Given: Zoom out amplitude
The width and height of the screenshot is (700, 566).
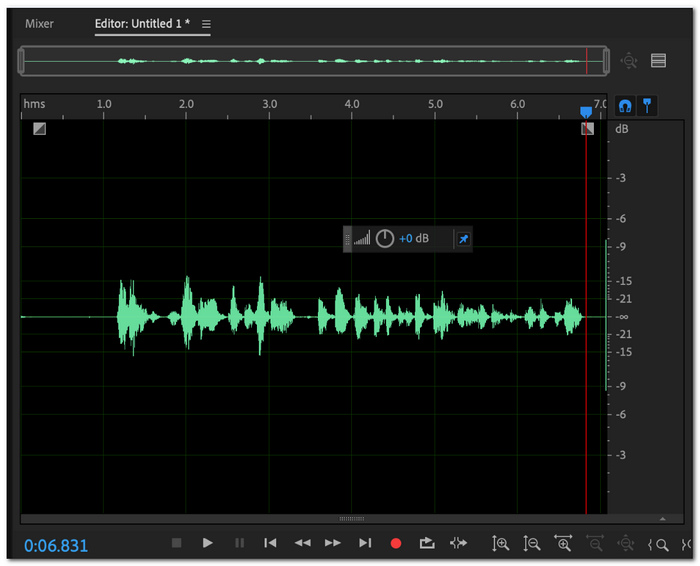Looking at the screenshot, I should pyautogui.click(x=531, y=543).
